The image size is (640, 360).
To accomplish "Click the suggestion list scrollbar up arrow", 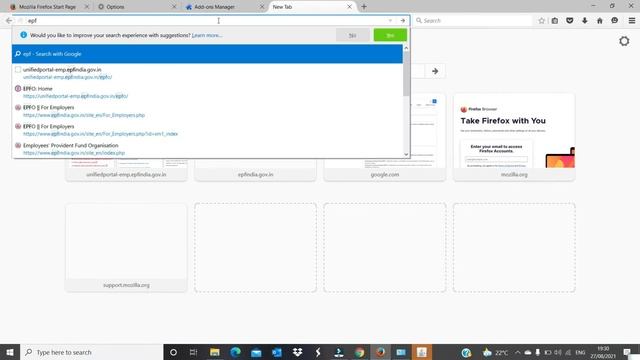I will (x=406, y=48).
